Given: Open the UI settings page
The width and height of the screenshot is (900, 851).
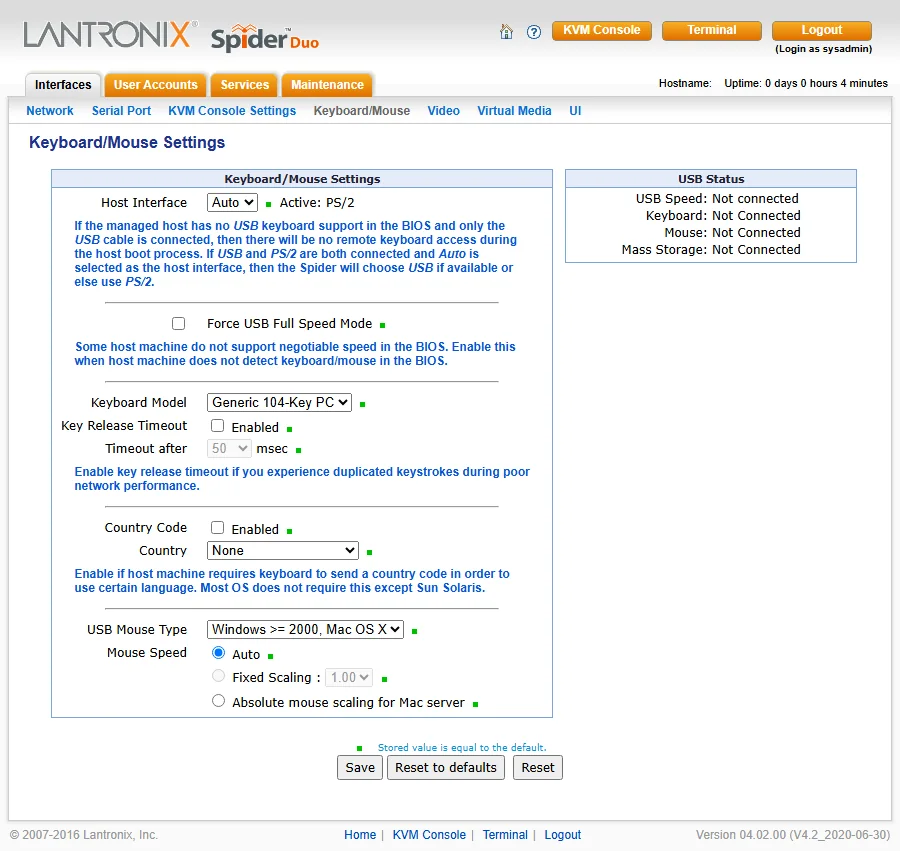Looking at the screenshot, I should (x=575, y=111).
